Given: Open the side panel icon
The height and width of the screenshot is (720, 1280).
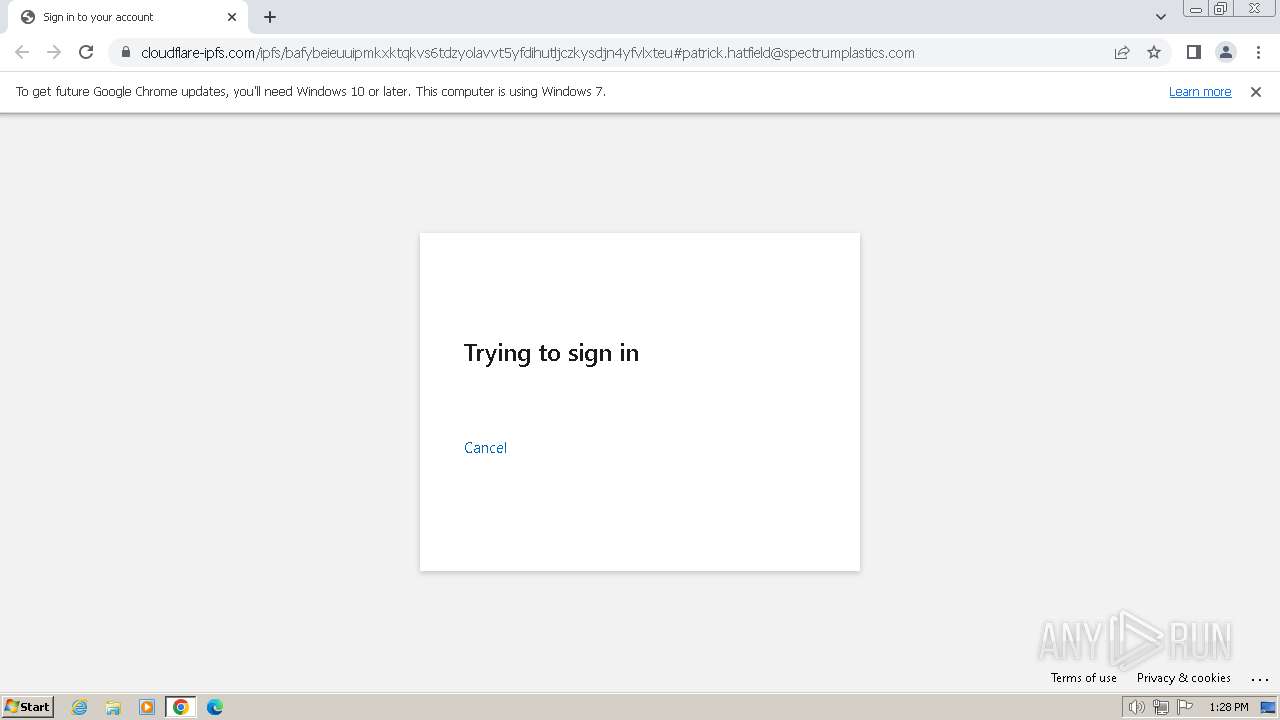Looking at the screenshot, I should [1193, 52].
